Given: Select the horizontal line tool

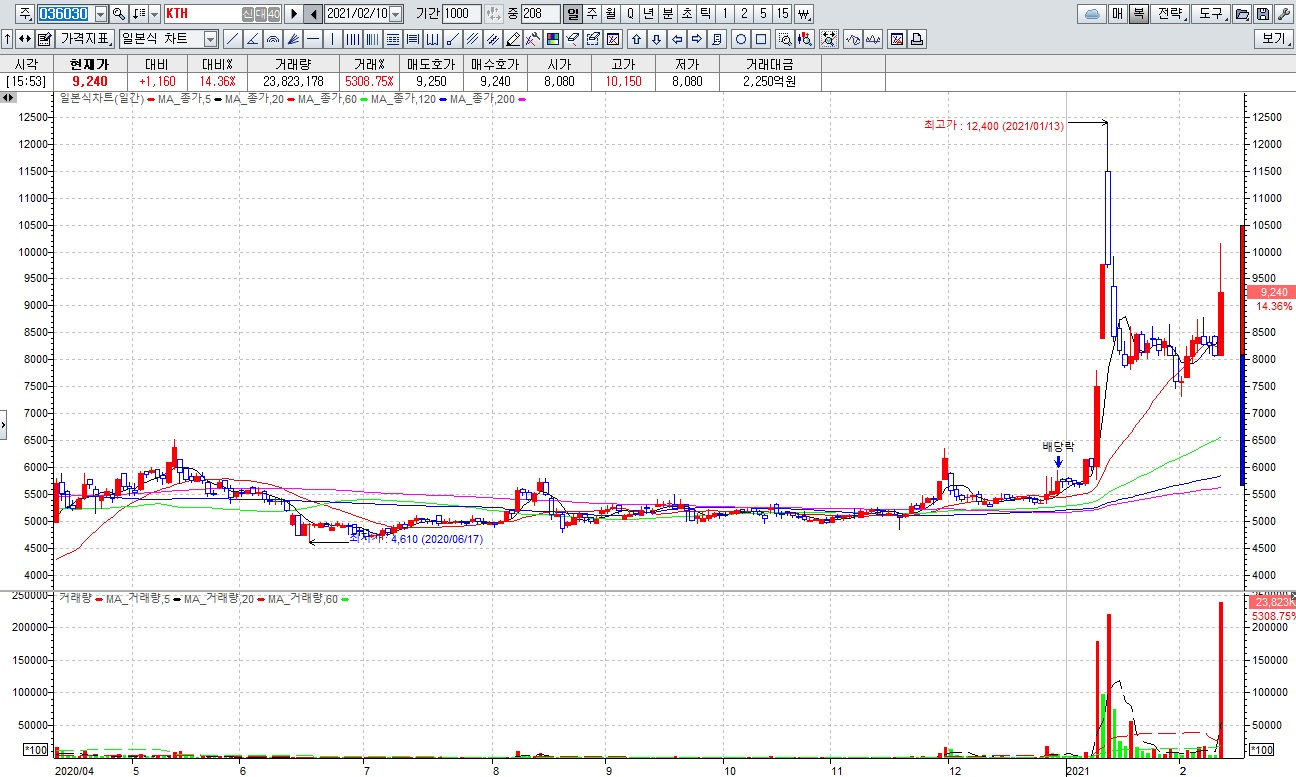Looking at the screenshot, I should (x=313, y=40).
